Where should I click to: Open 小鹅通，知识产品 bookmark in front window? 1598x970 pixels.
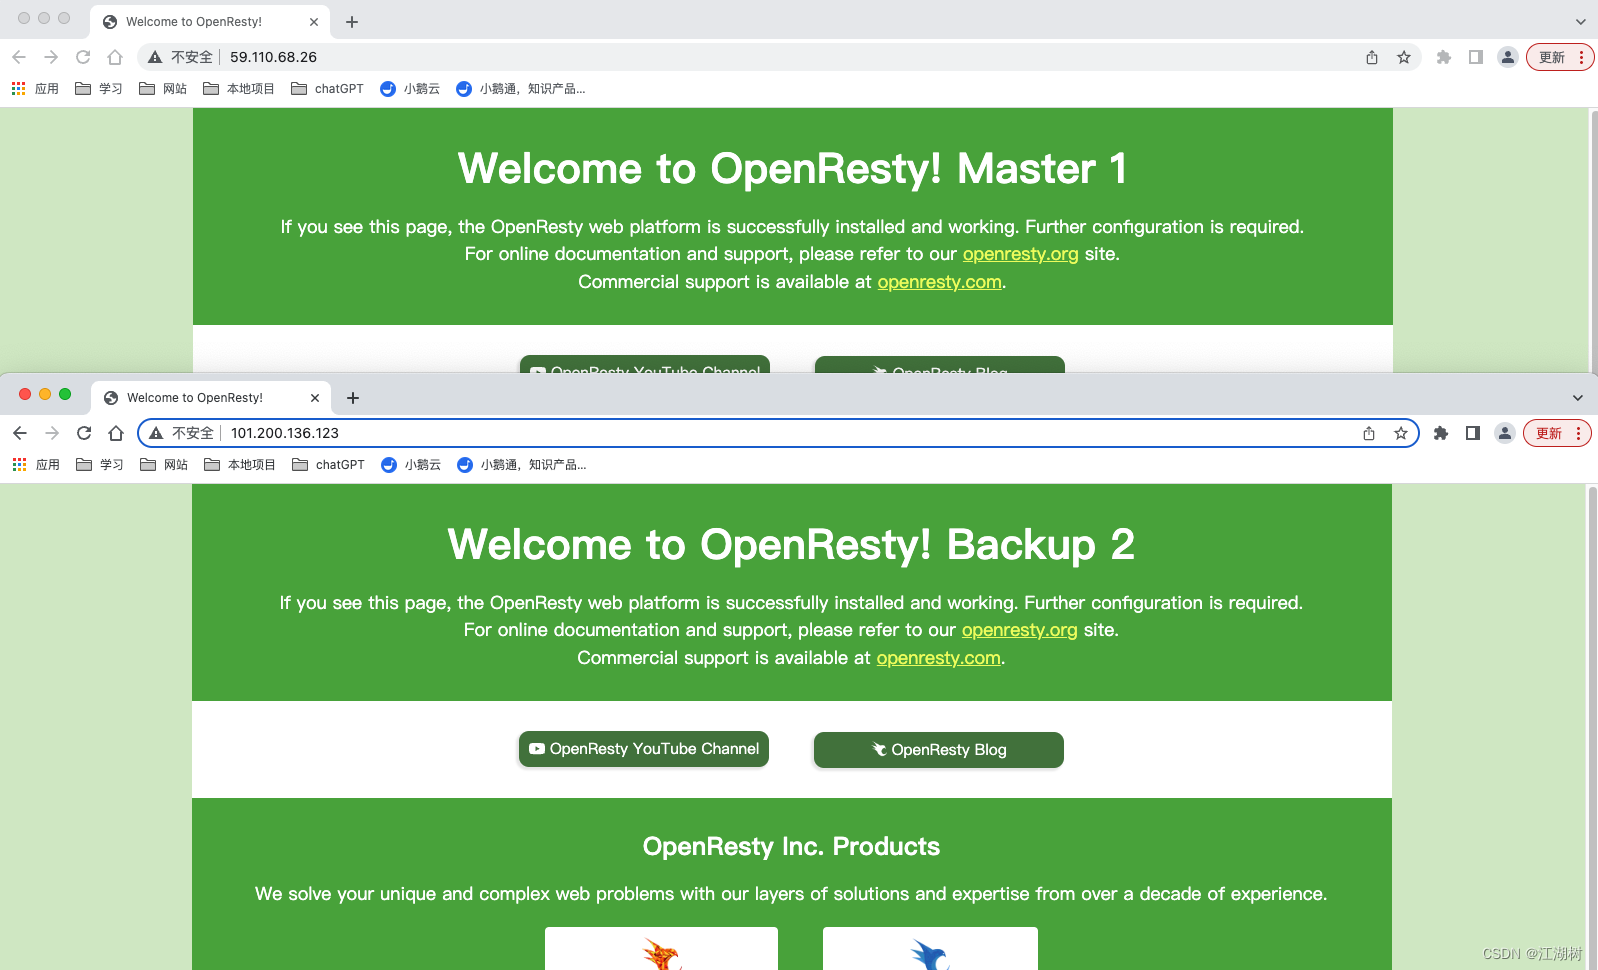521,465
